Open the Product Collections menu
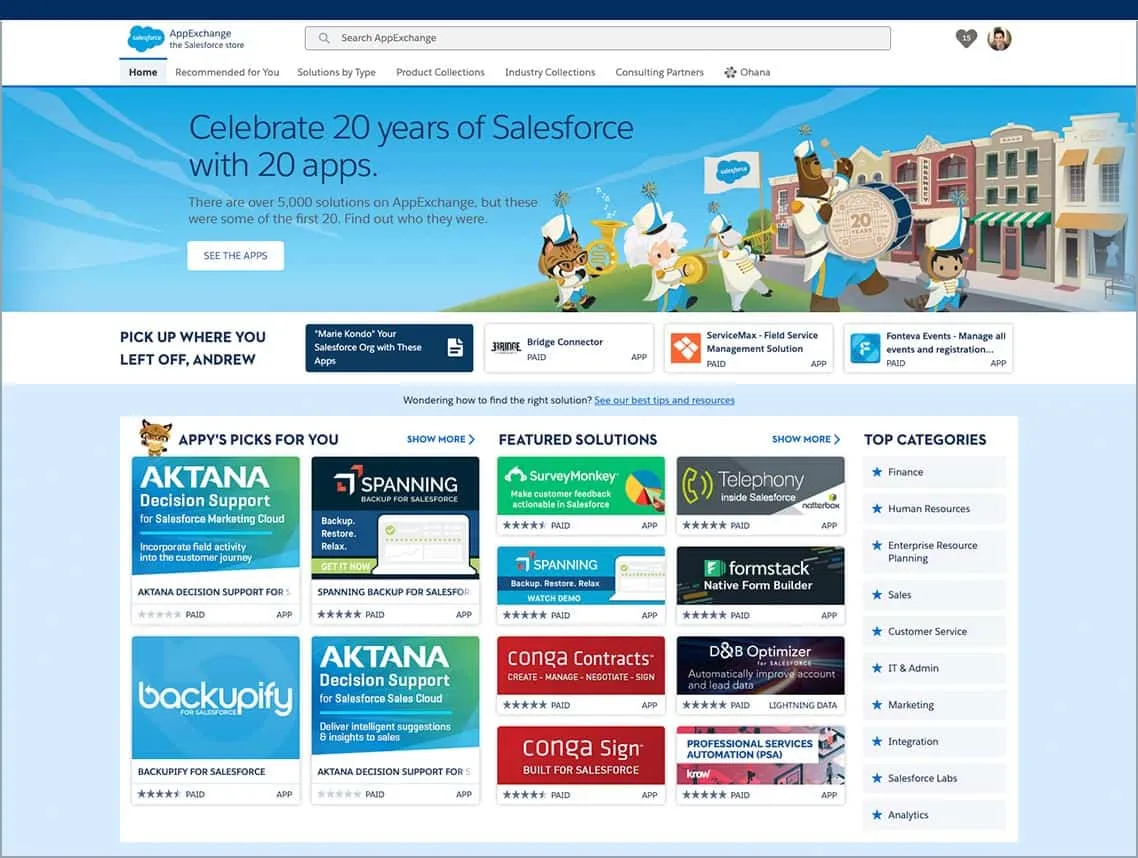 (440, 72)
